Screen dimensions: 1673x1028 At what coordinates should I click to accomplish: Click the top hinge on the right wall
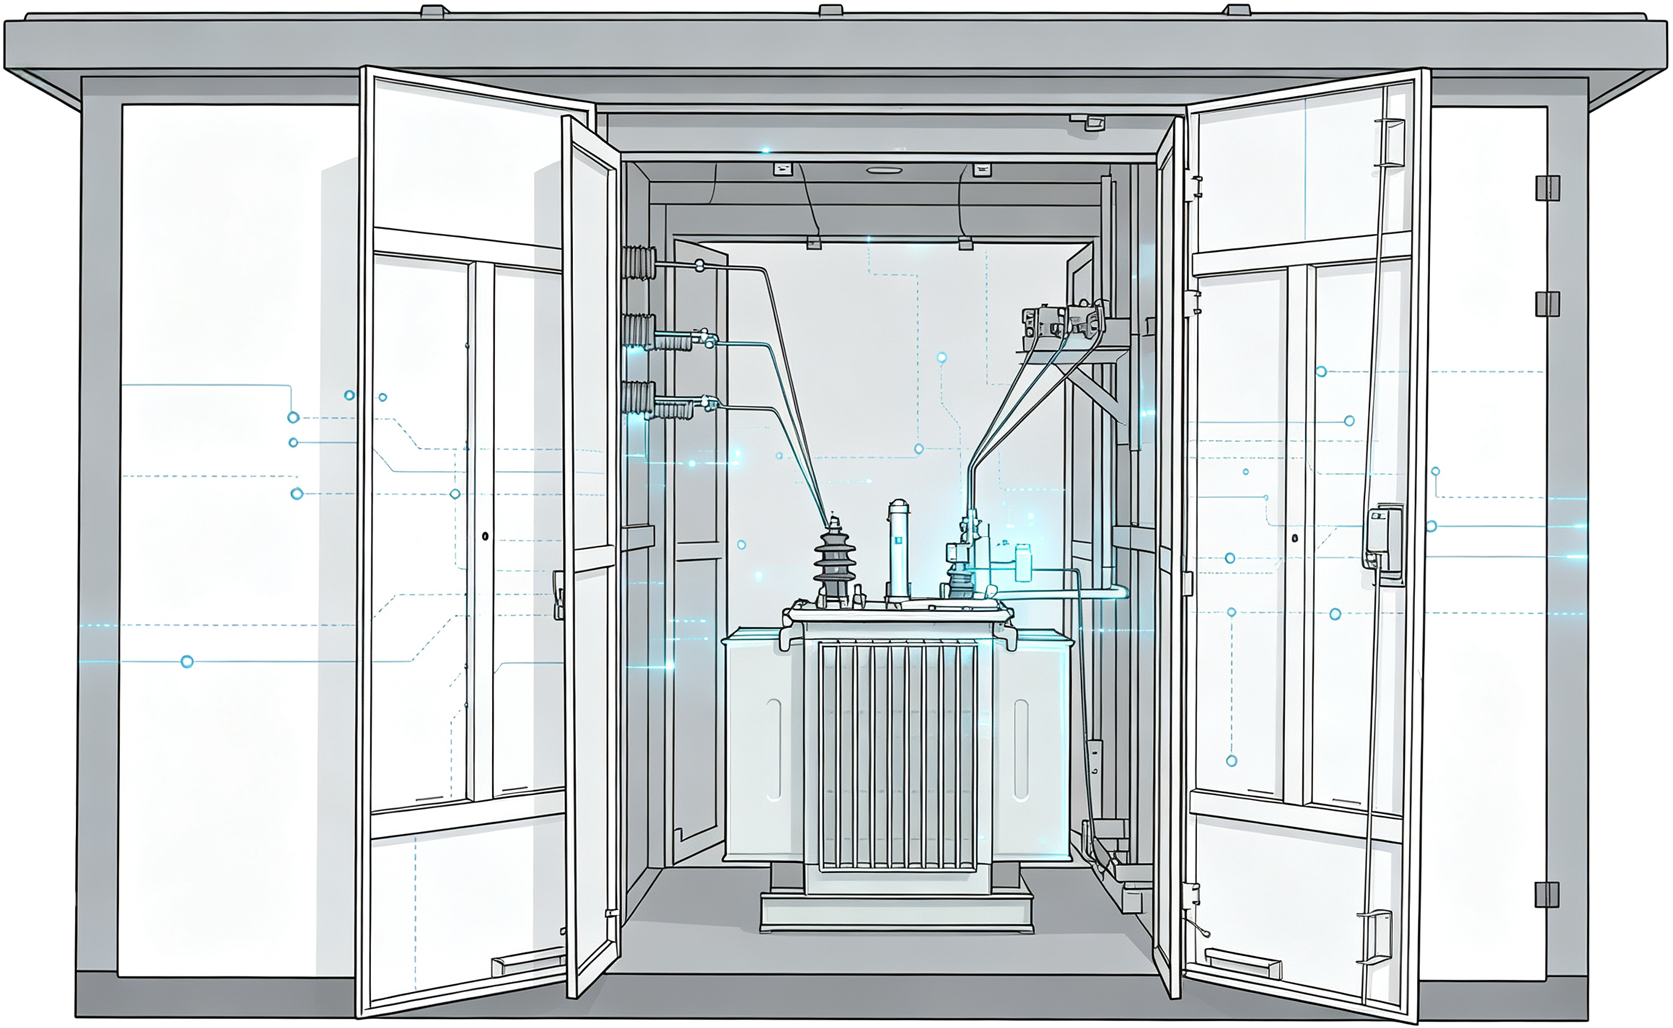pos(1547,187)
